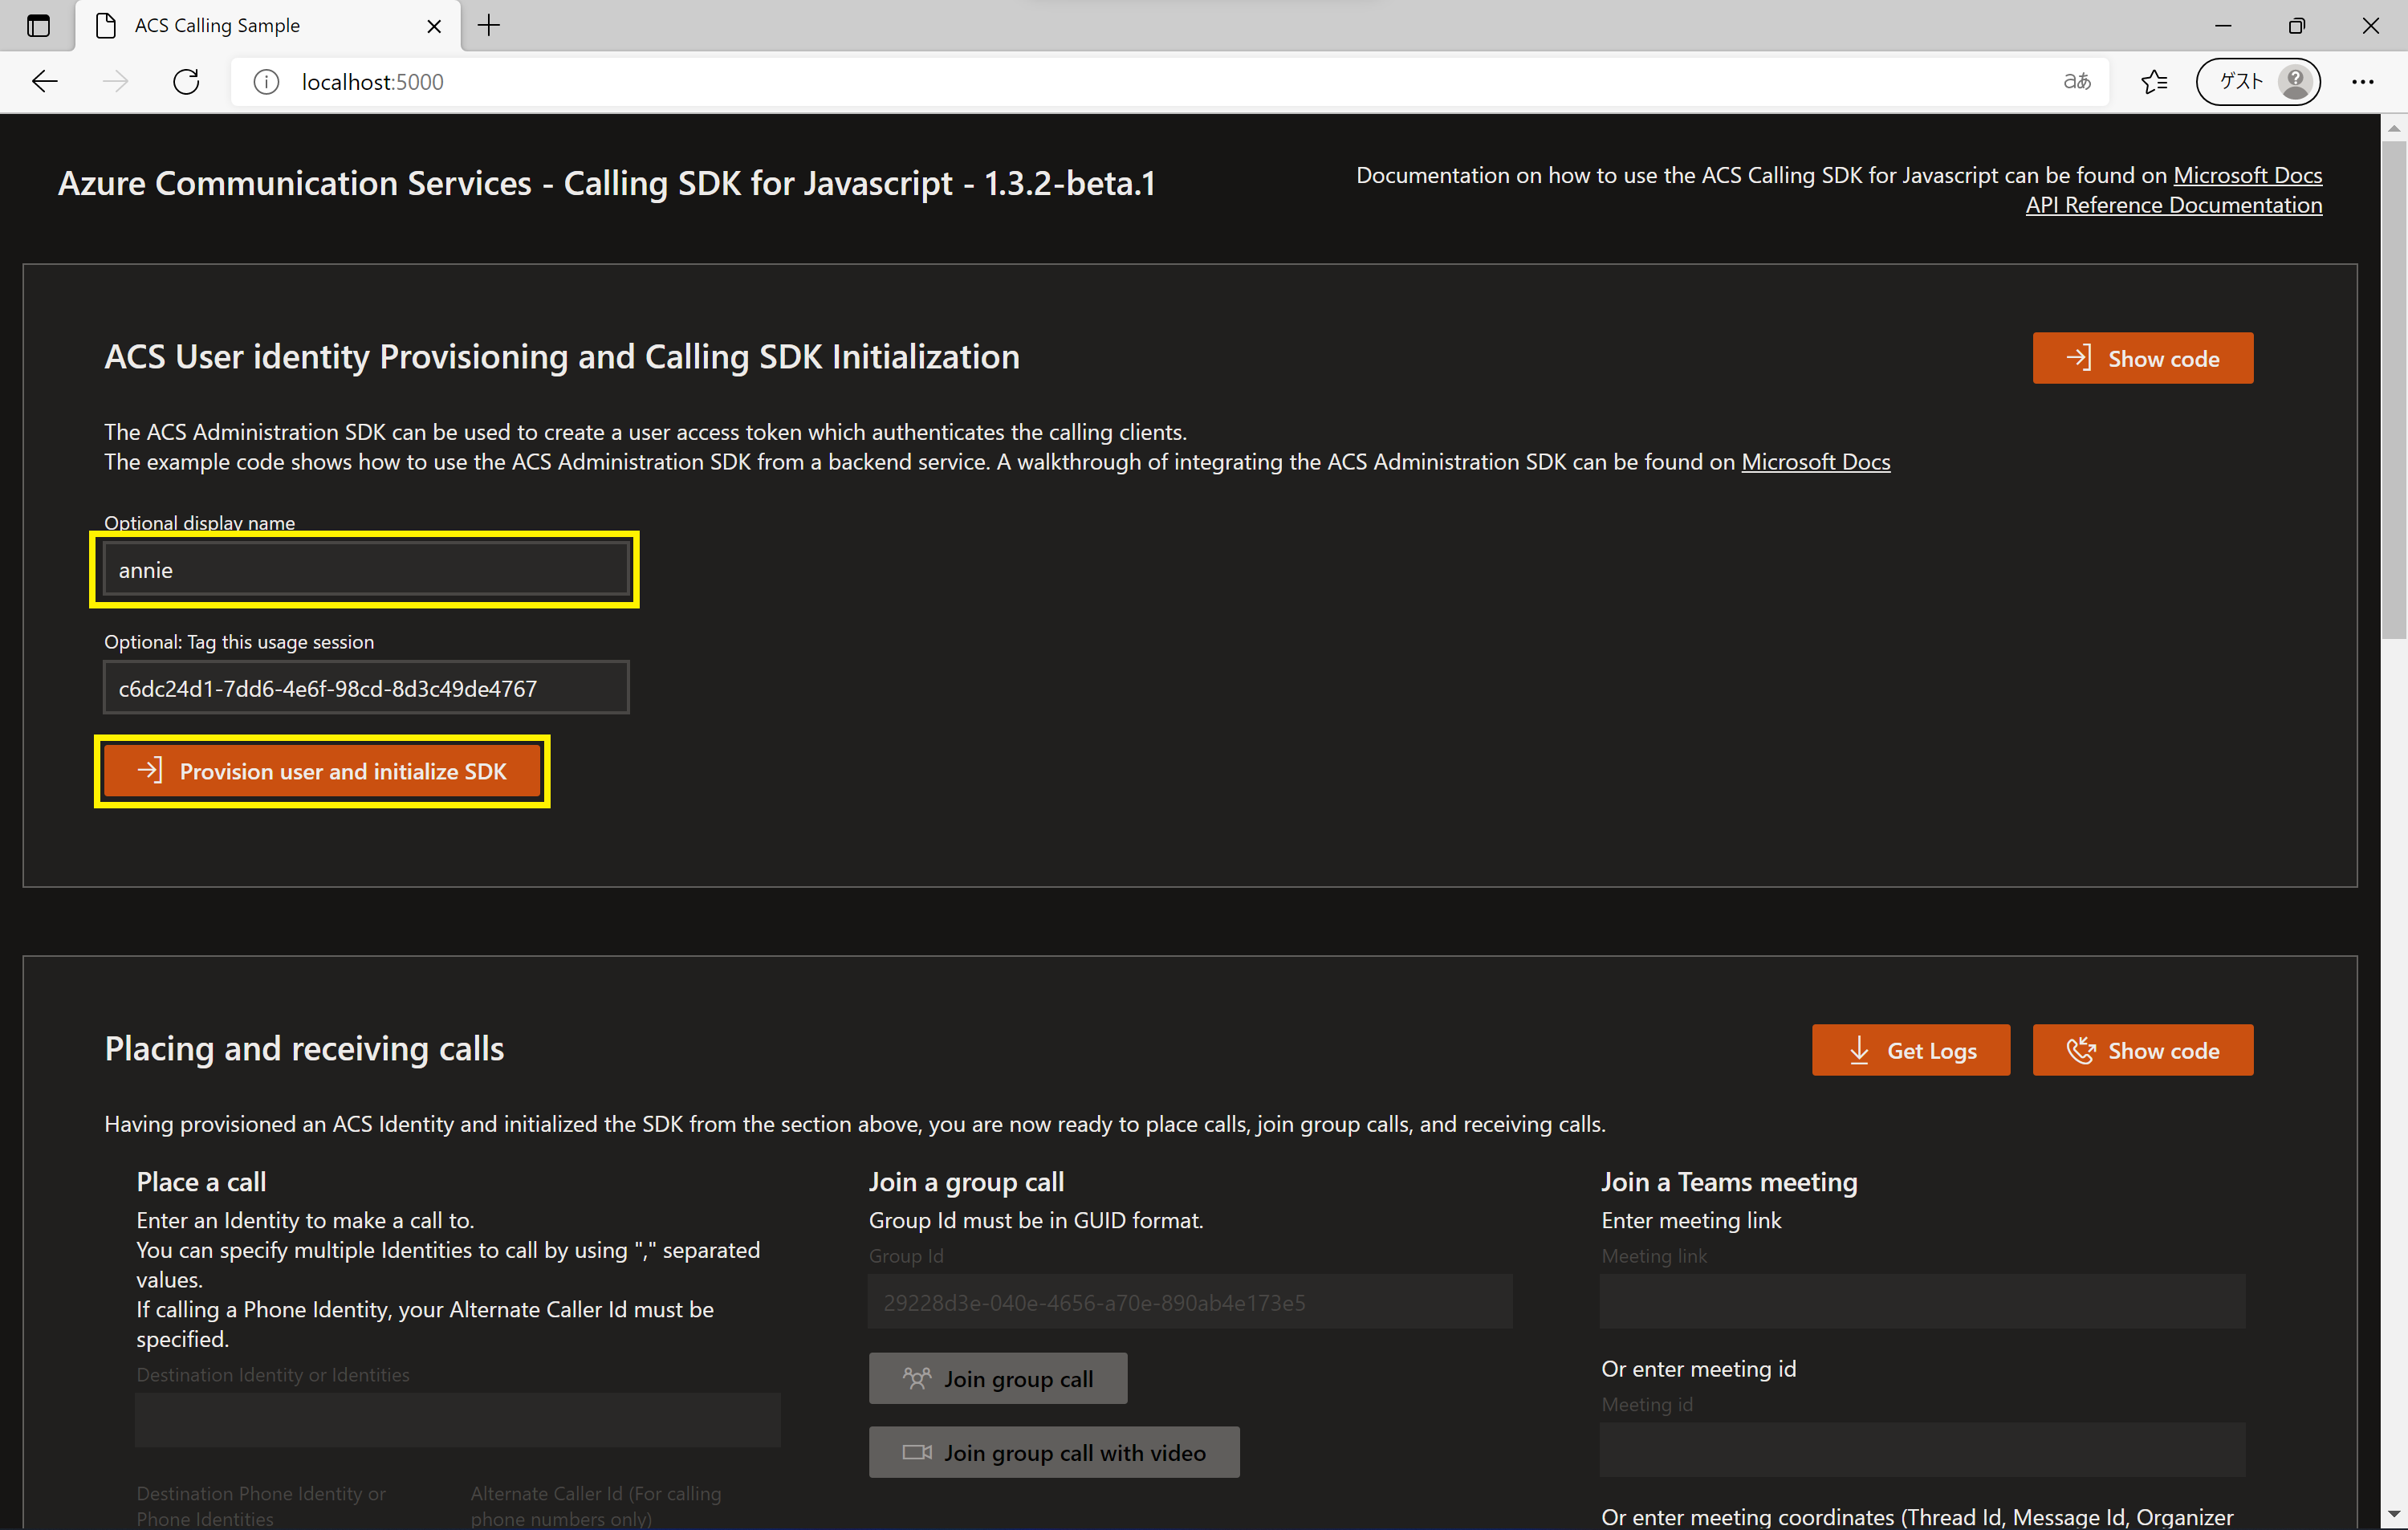Click the Get Logs button

1910,1050
